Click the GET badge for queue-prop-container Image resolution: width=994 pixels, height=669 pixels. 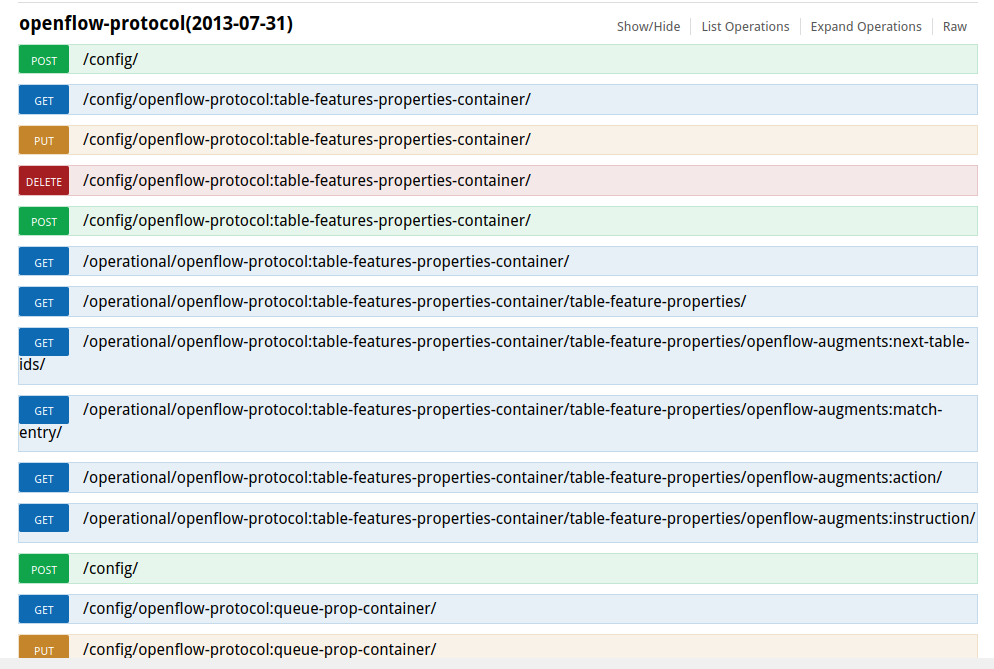click(x=44, y=609)
